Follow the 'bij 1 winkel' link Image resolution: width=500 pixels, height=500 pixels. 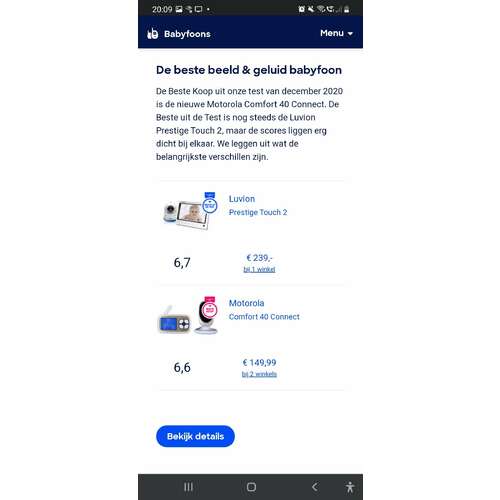point(259,269)
